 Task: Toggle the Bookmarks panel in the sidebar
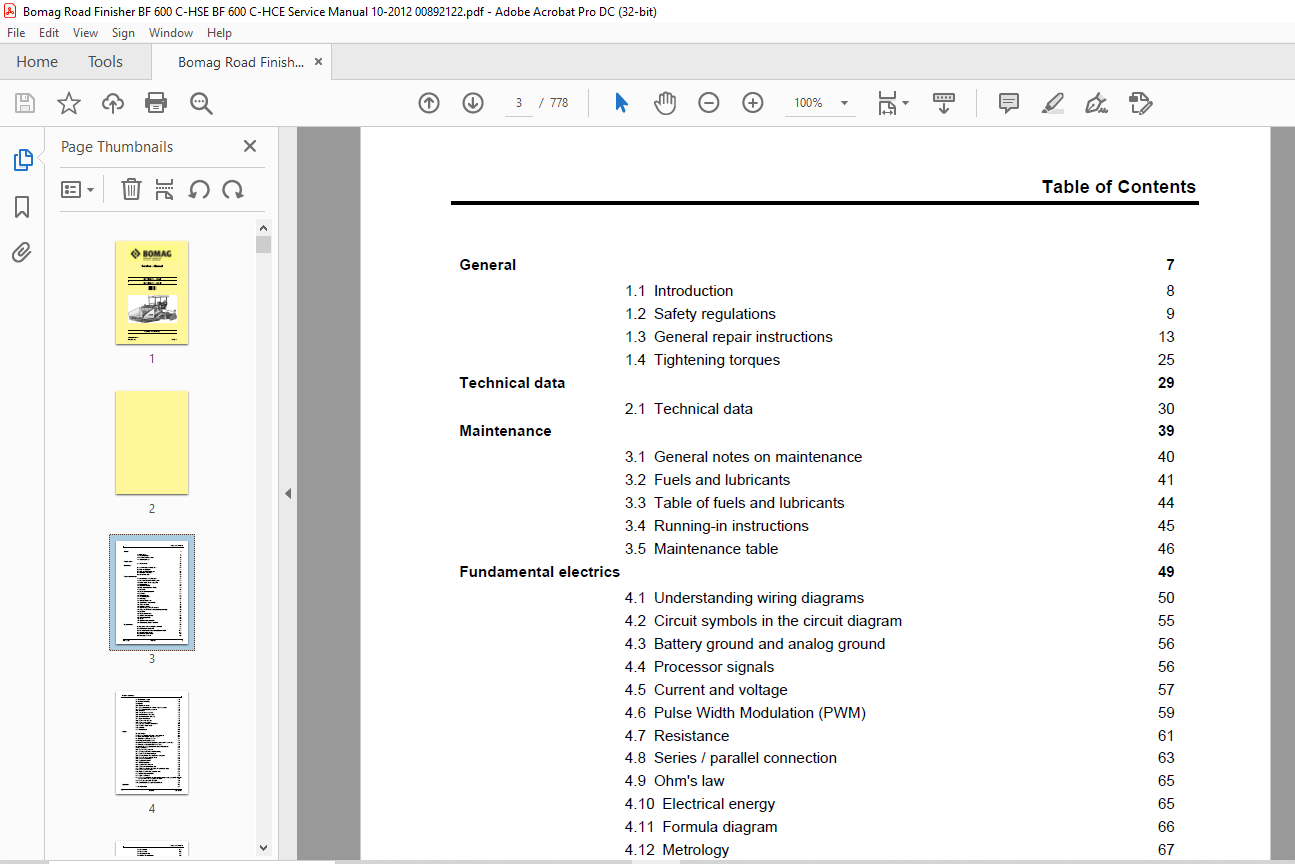pyautogui.click(x=22, y=207)
